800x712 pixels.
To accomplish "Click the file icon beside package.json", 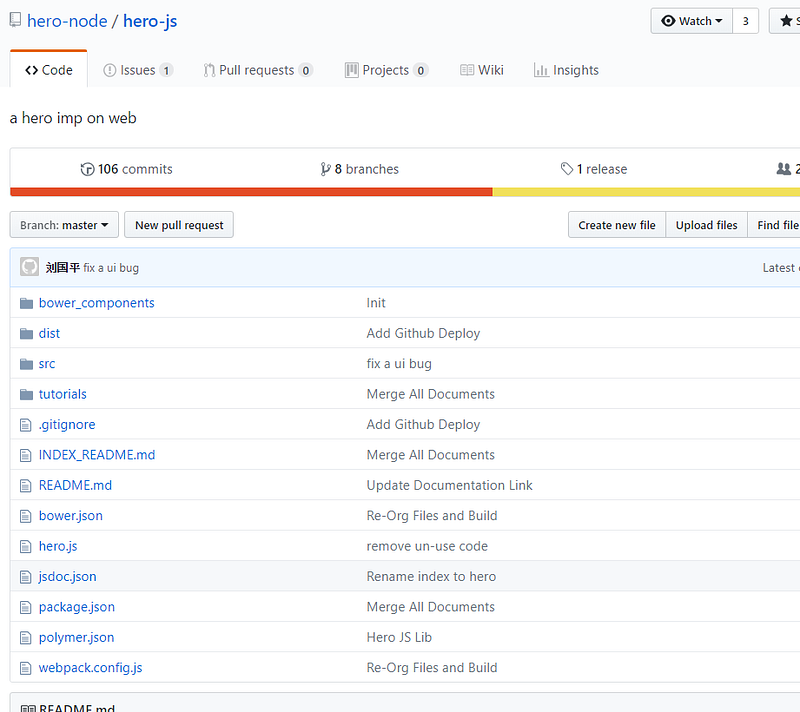I will coord(26,607).
